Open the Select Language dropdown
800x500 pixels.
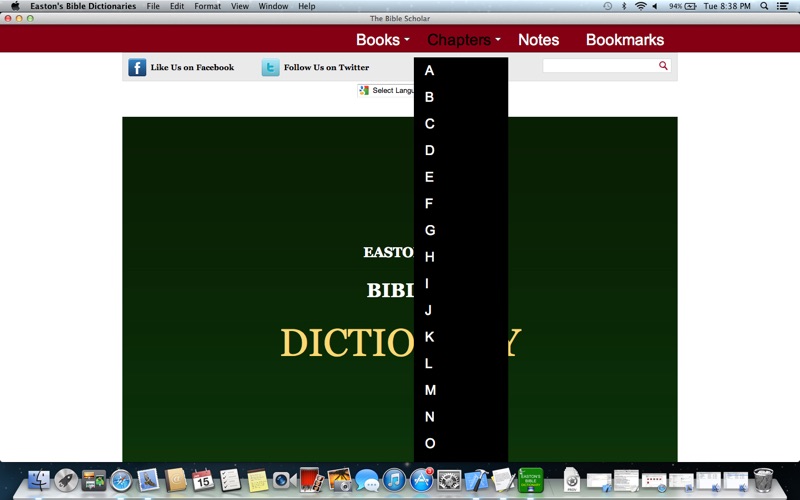[x=386, y=90]
